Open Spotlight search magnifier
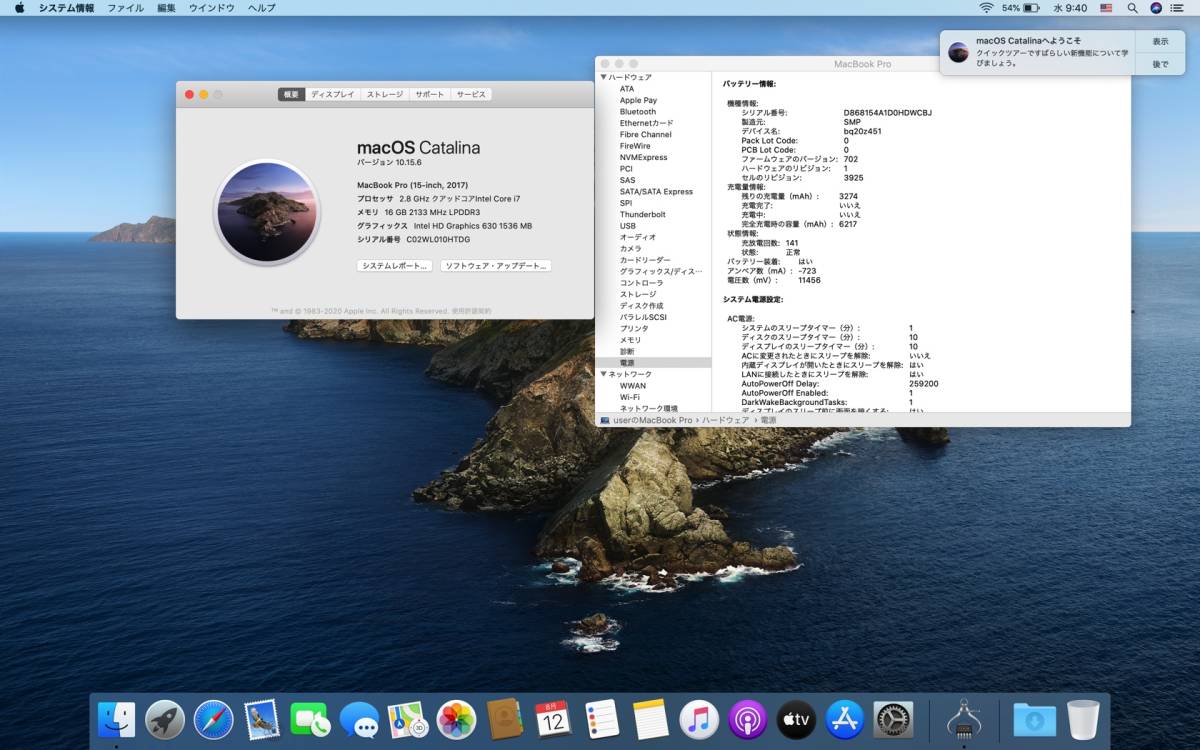 pyautogui.click(x=1130, y=8)
